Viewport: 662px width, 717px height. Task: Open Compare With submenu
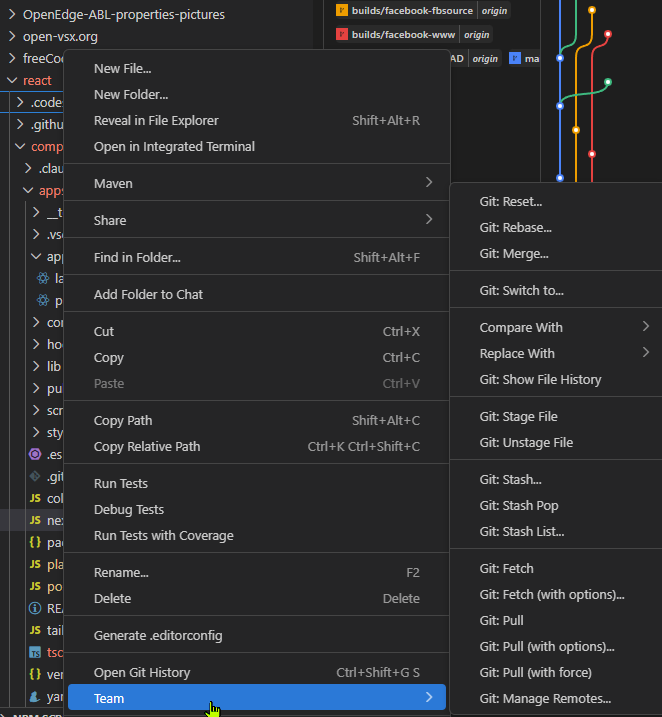pyautogui.click(x=558, y=328)
